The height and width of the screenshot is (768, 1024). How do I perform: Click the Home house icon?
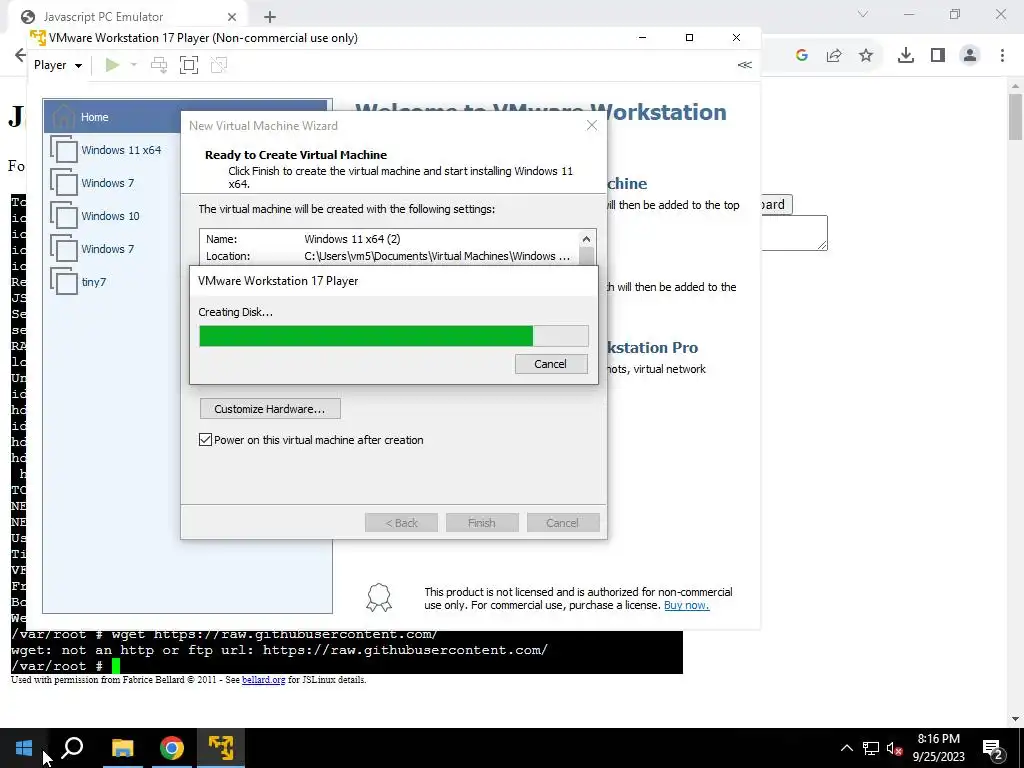63,117
